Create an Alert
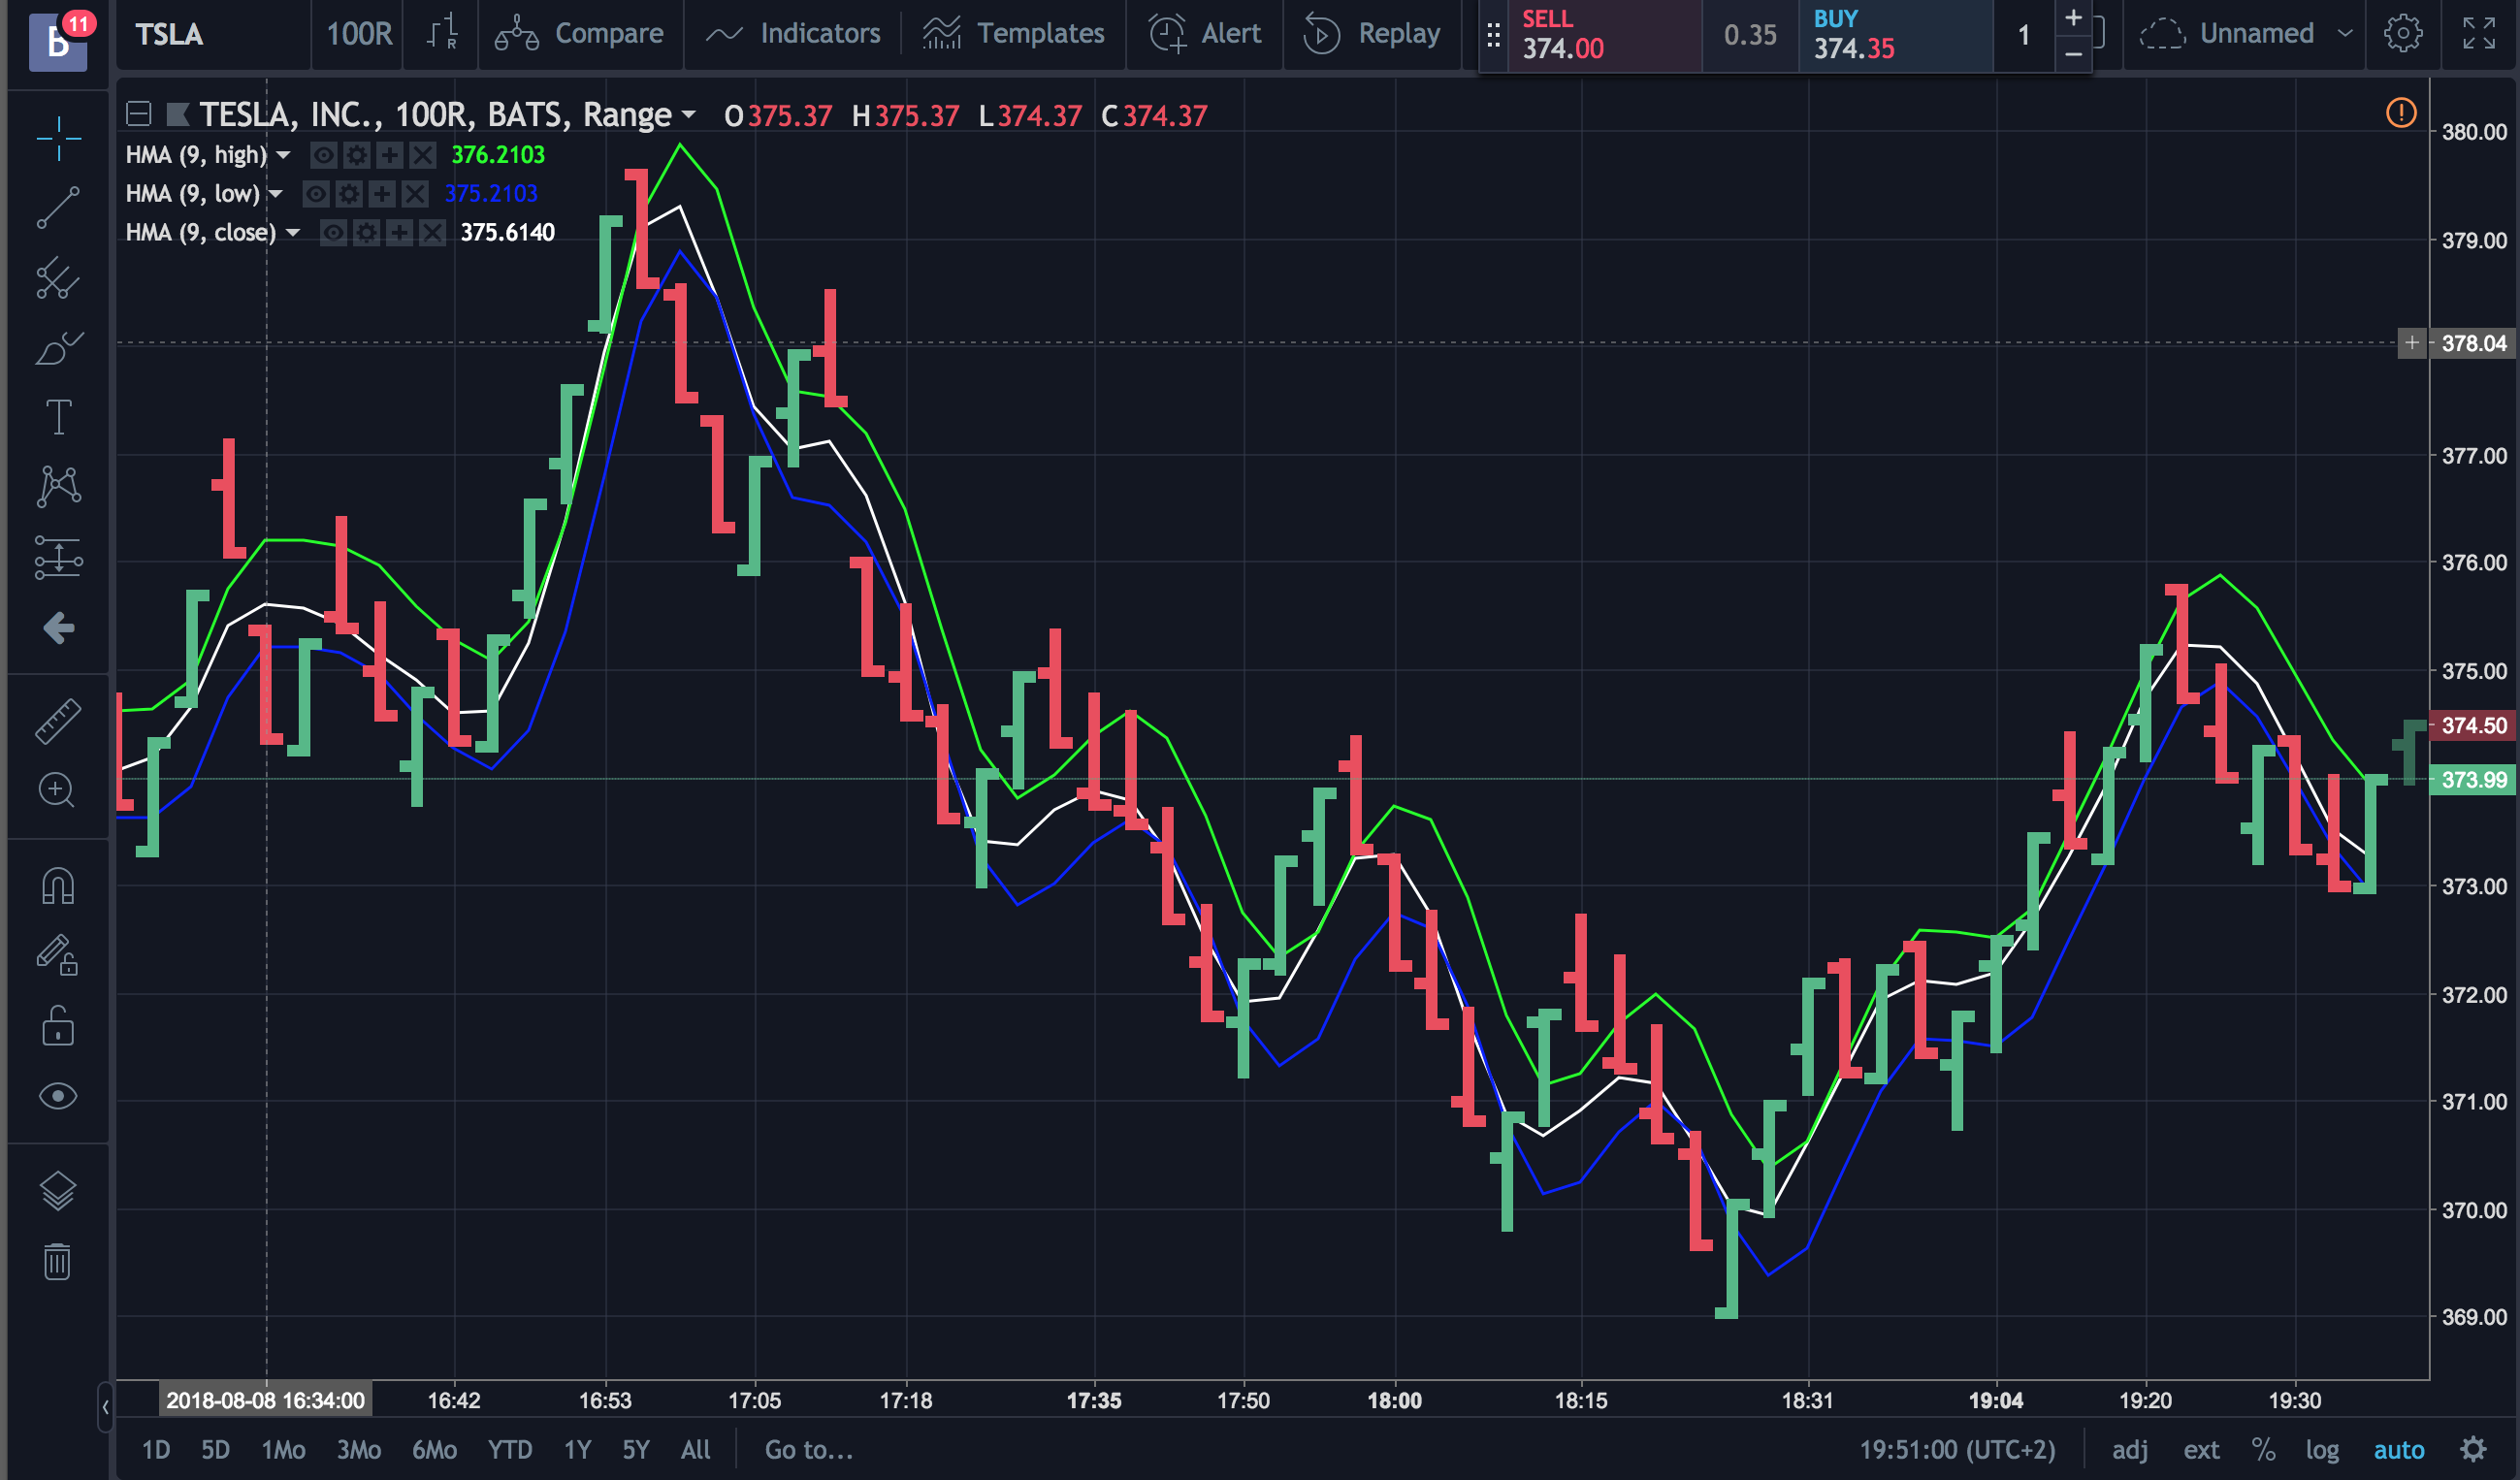 (1205, 34)
